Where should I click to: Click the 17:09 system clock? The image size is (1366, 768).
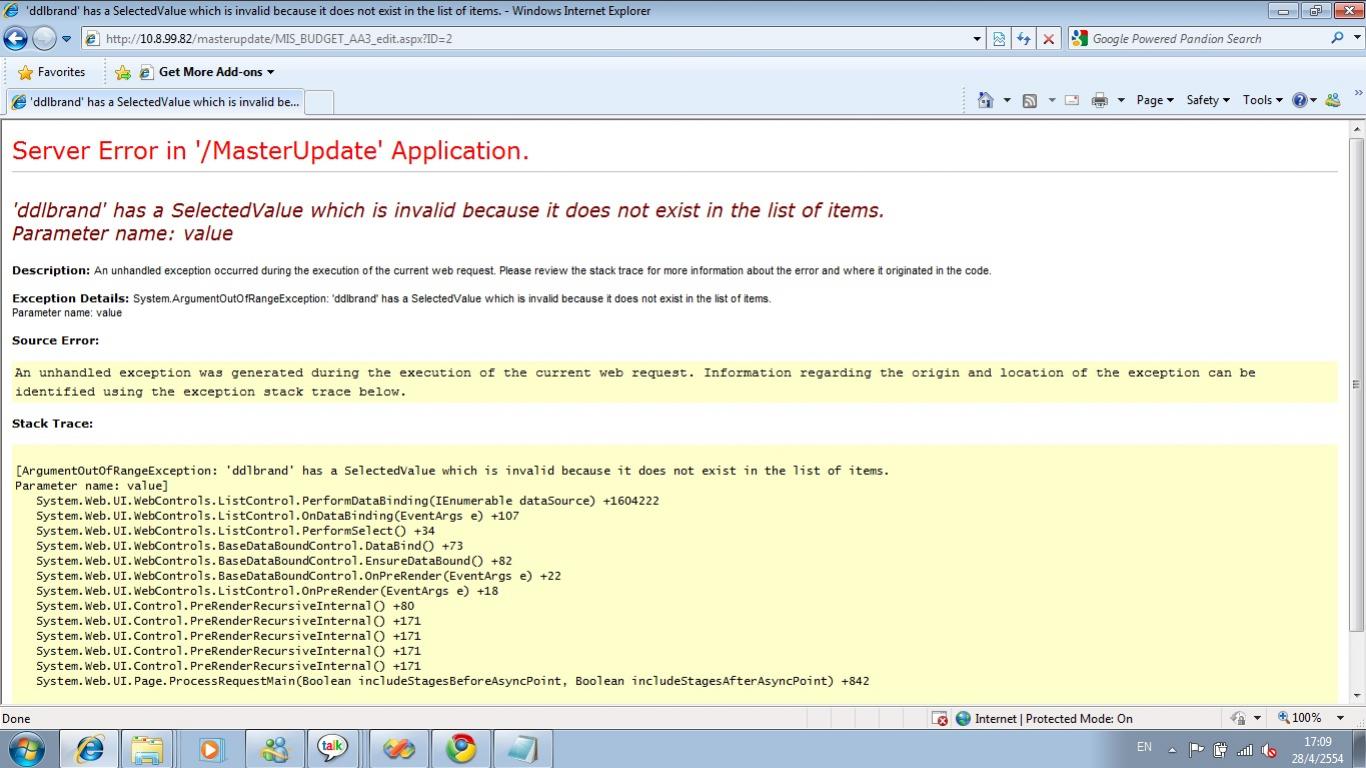coord(1317,742)
